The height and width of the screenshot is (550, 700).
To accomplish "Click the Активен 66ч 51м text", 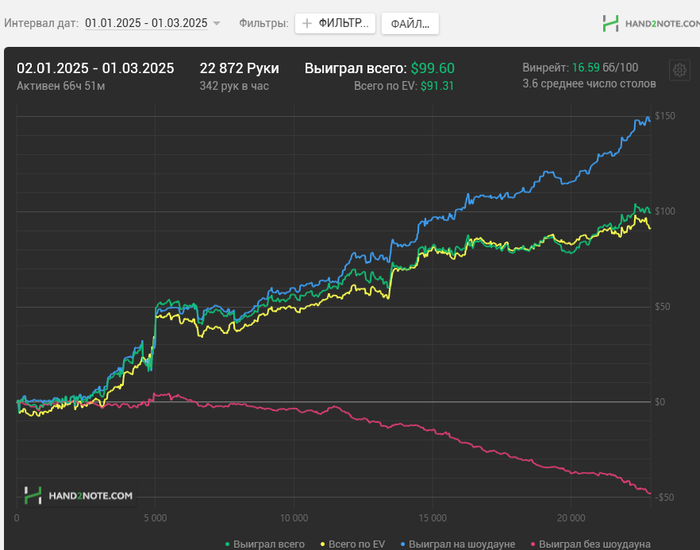I will point(61,86).
